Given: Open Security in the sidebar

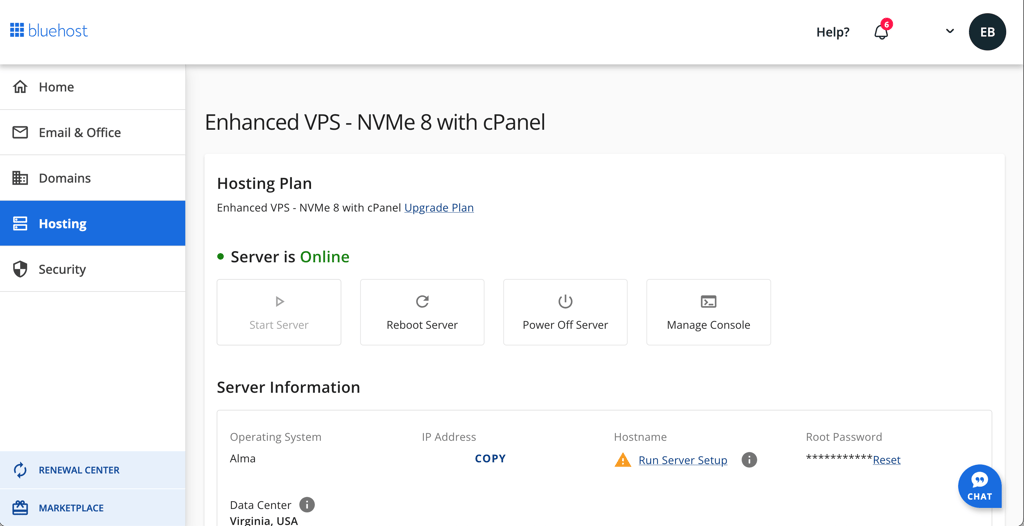Looking at the screenshot, I should click(x=93, y=269).
